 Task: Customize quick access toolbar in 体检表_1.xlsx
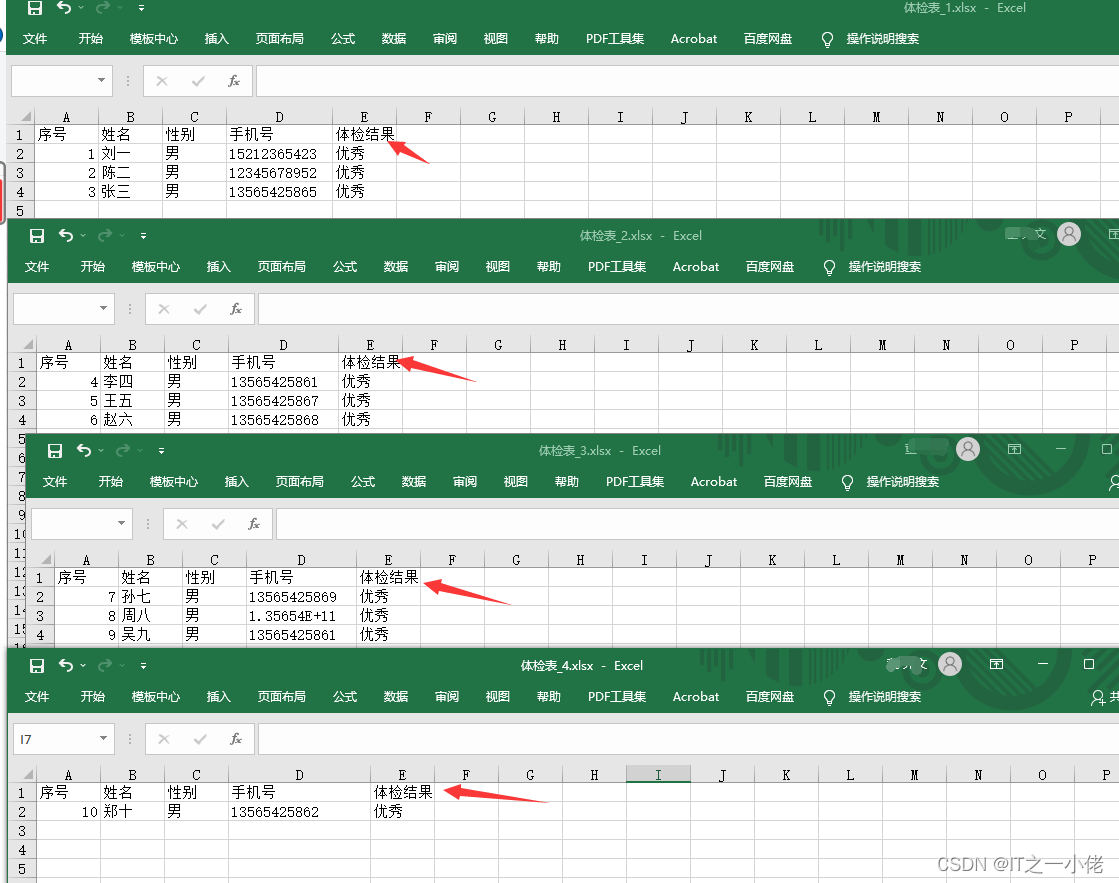click(x=141, y=8)
